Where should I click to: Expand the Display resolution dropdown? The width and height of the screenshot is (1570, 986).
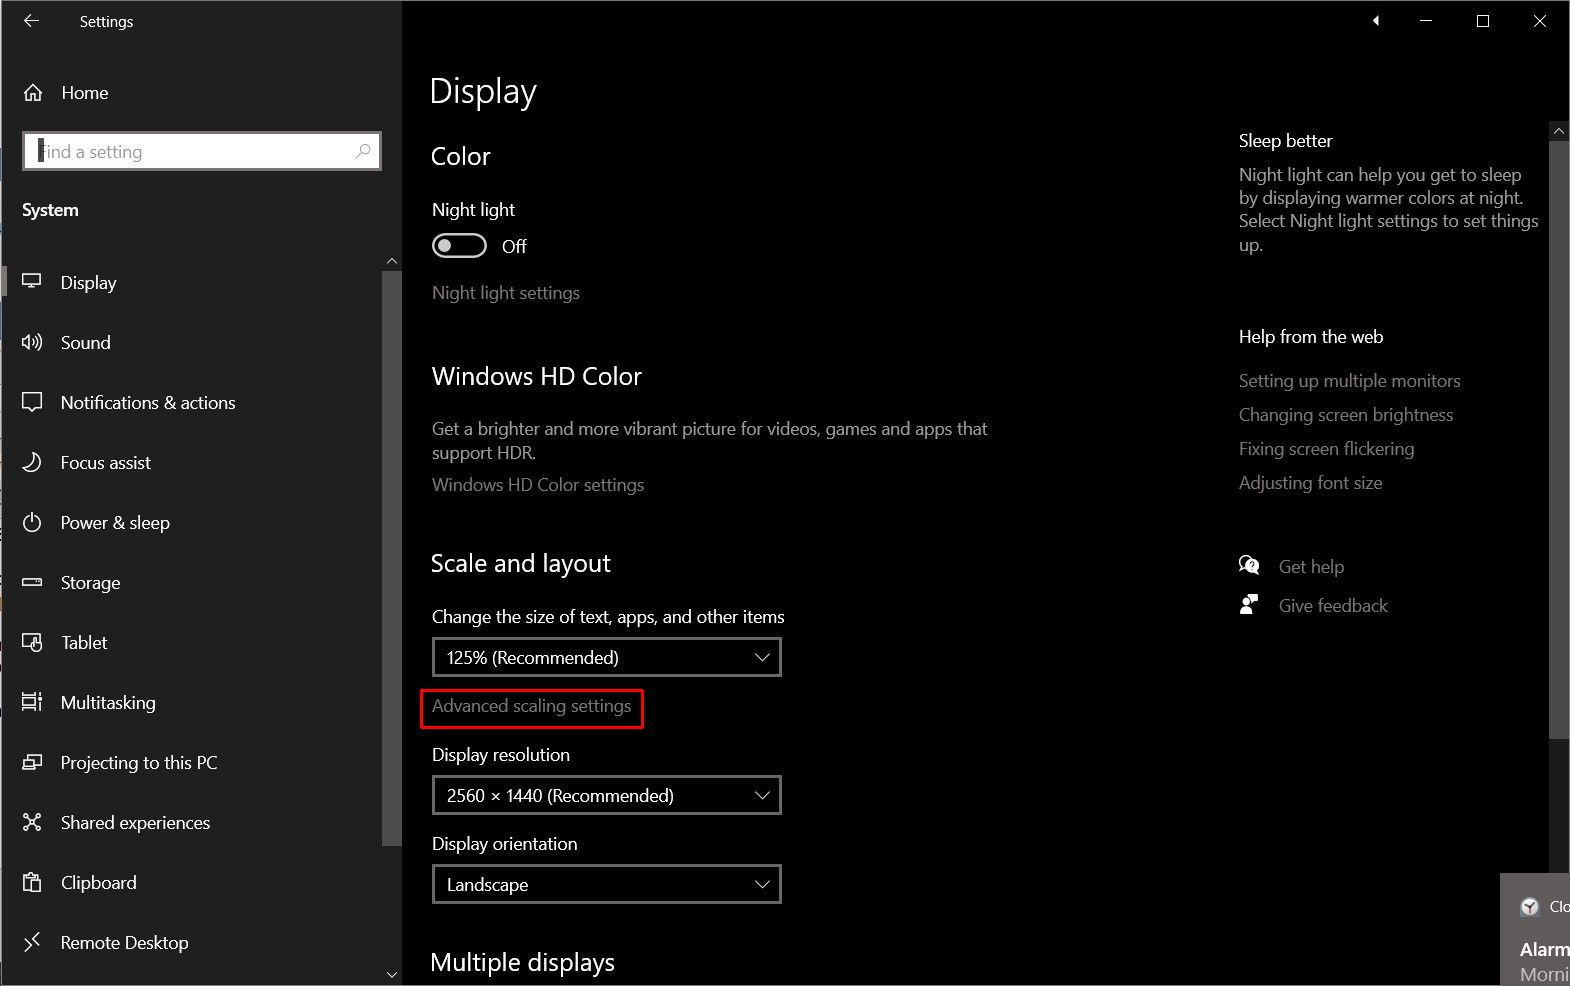[606, 796]
